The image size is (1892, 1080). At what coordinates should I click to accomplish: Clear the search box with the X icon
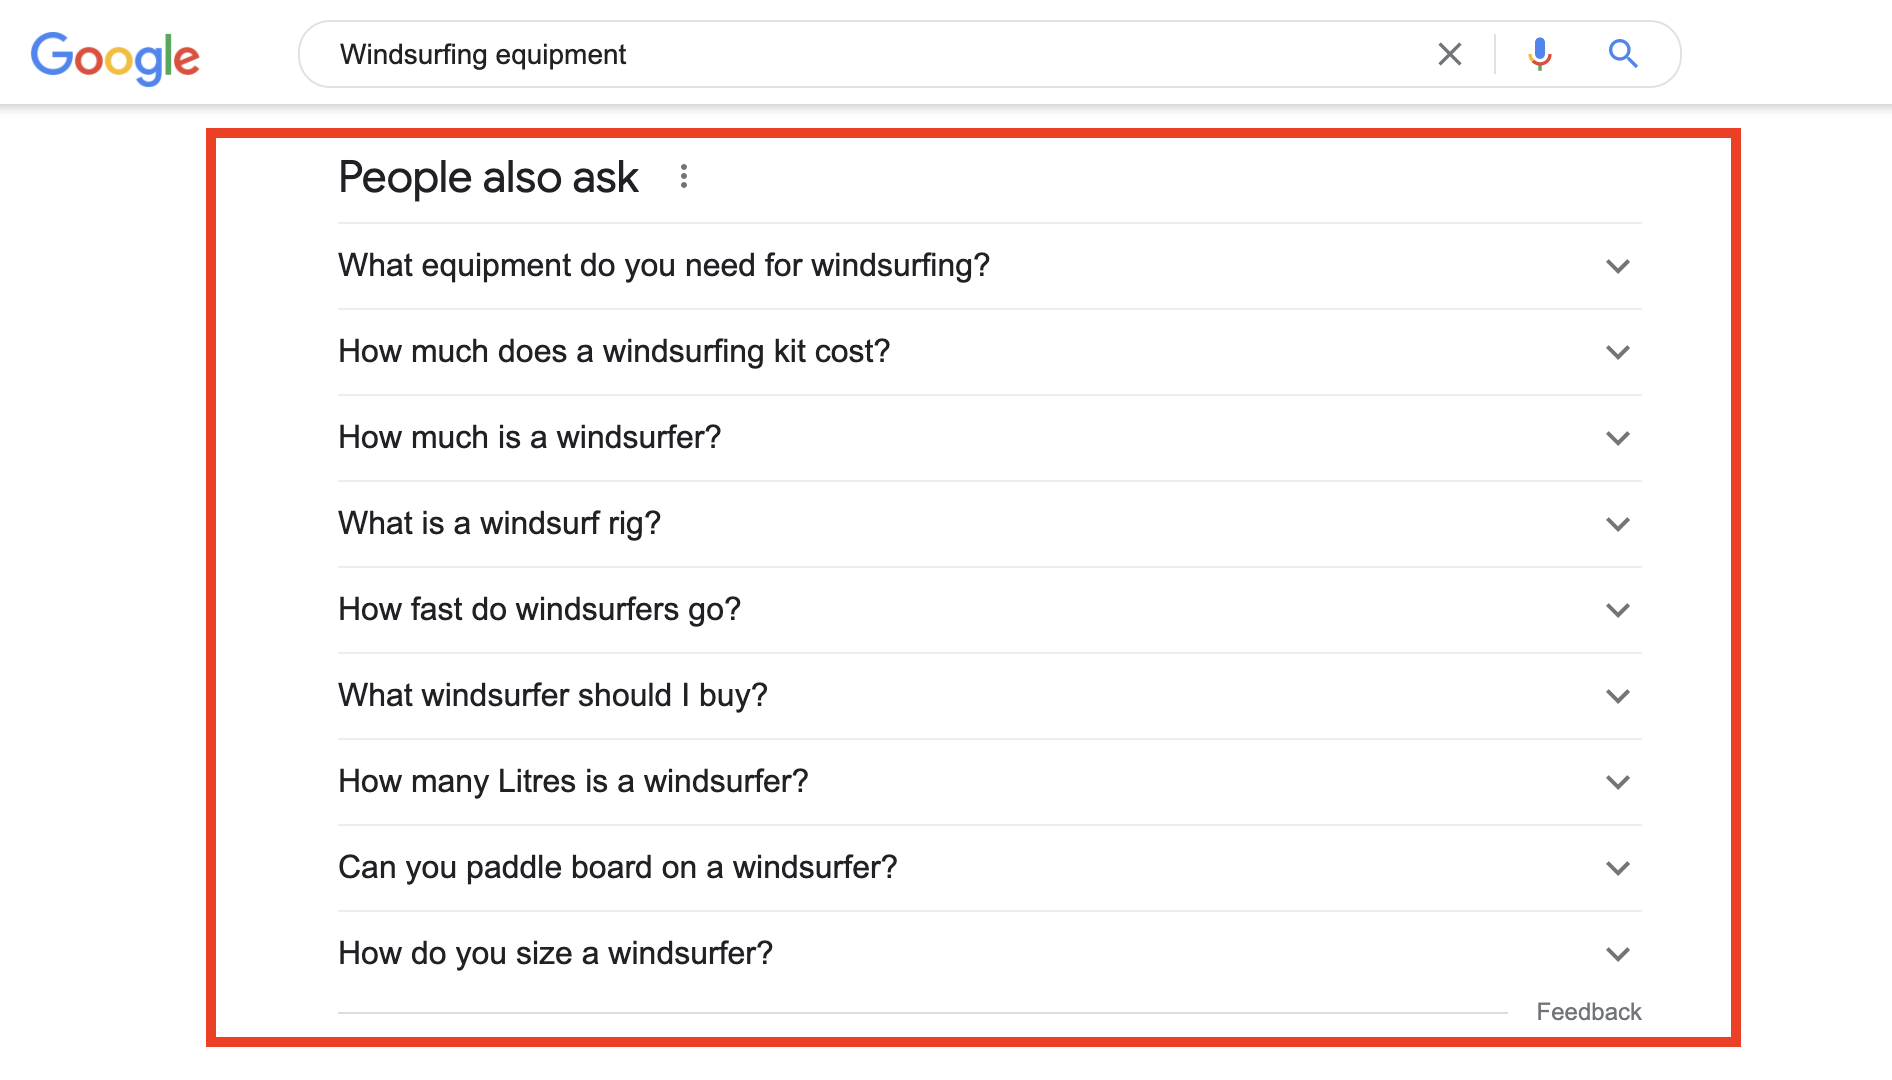tap(1449, 54)
